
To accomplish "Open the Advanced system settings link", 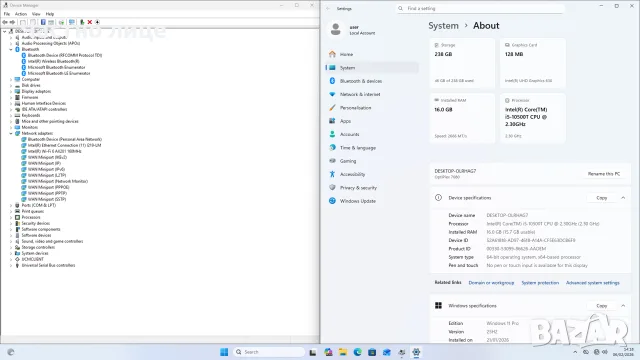I will point(593,282).
